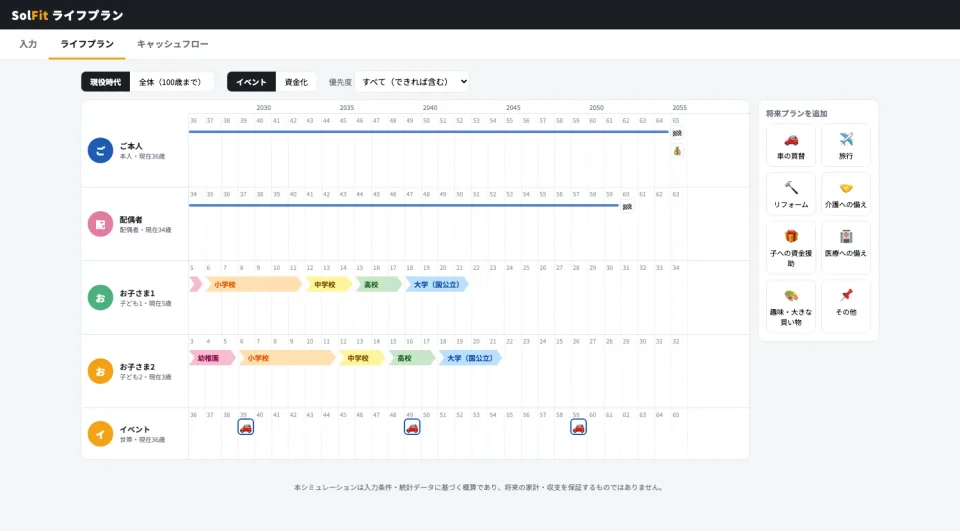Switch view to 資金化

[x=296, y=81]
